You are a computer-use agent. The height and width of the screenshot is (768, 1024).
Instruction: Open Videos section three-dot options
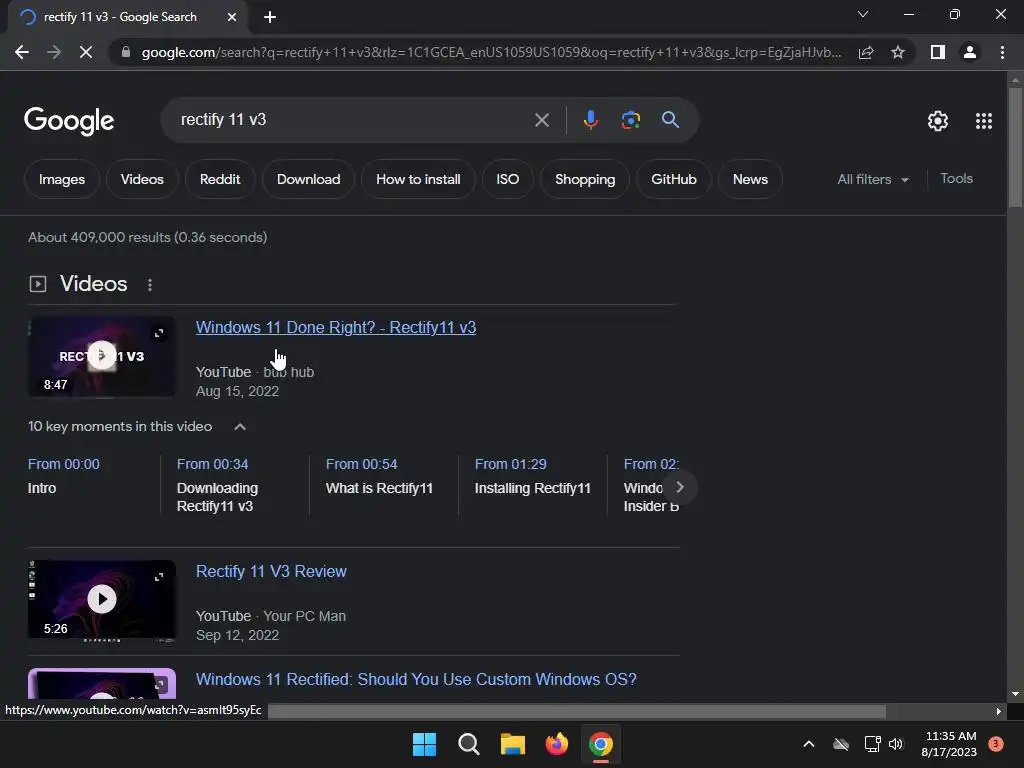(150, 285)
